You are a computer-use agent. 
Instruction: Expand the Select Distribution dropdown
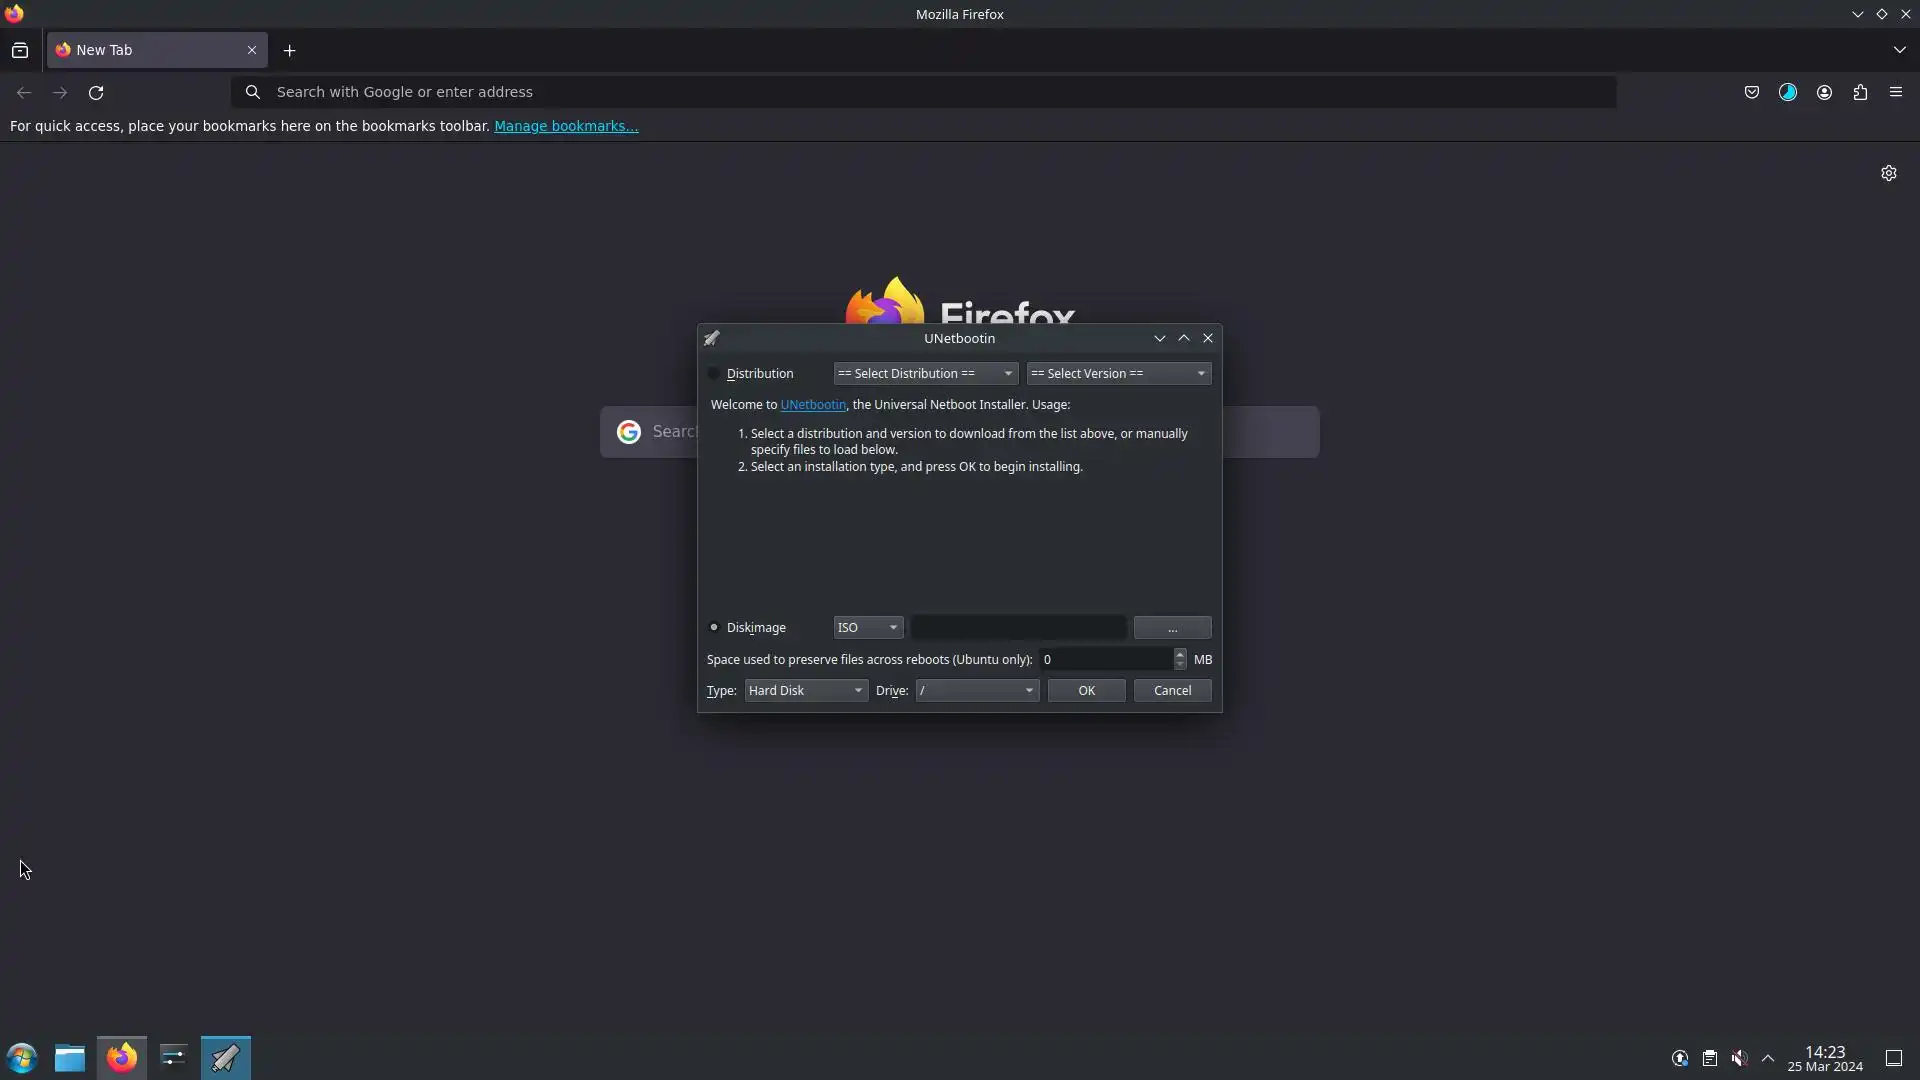925,374
